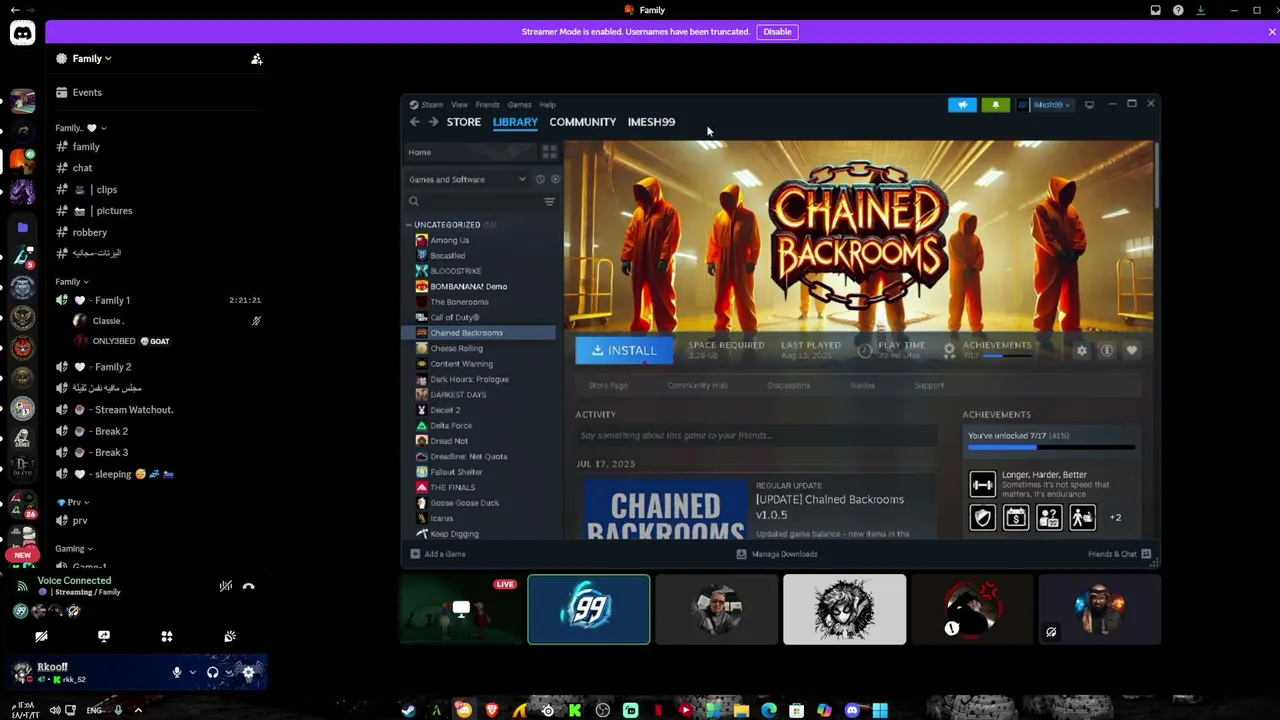Go forward in Steam navigation

(433, 122)
